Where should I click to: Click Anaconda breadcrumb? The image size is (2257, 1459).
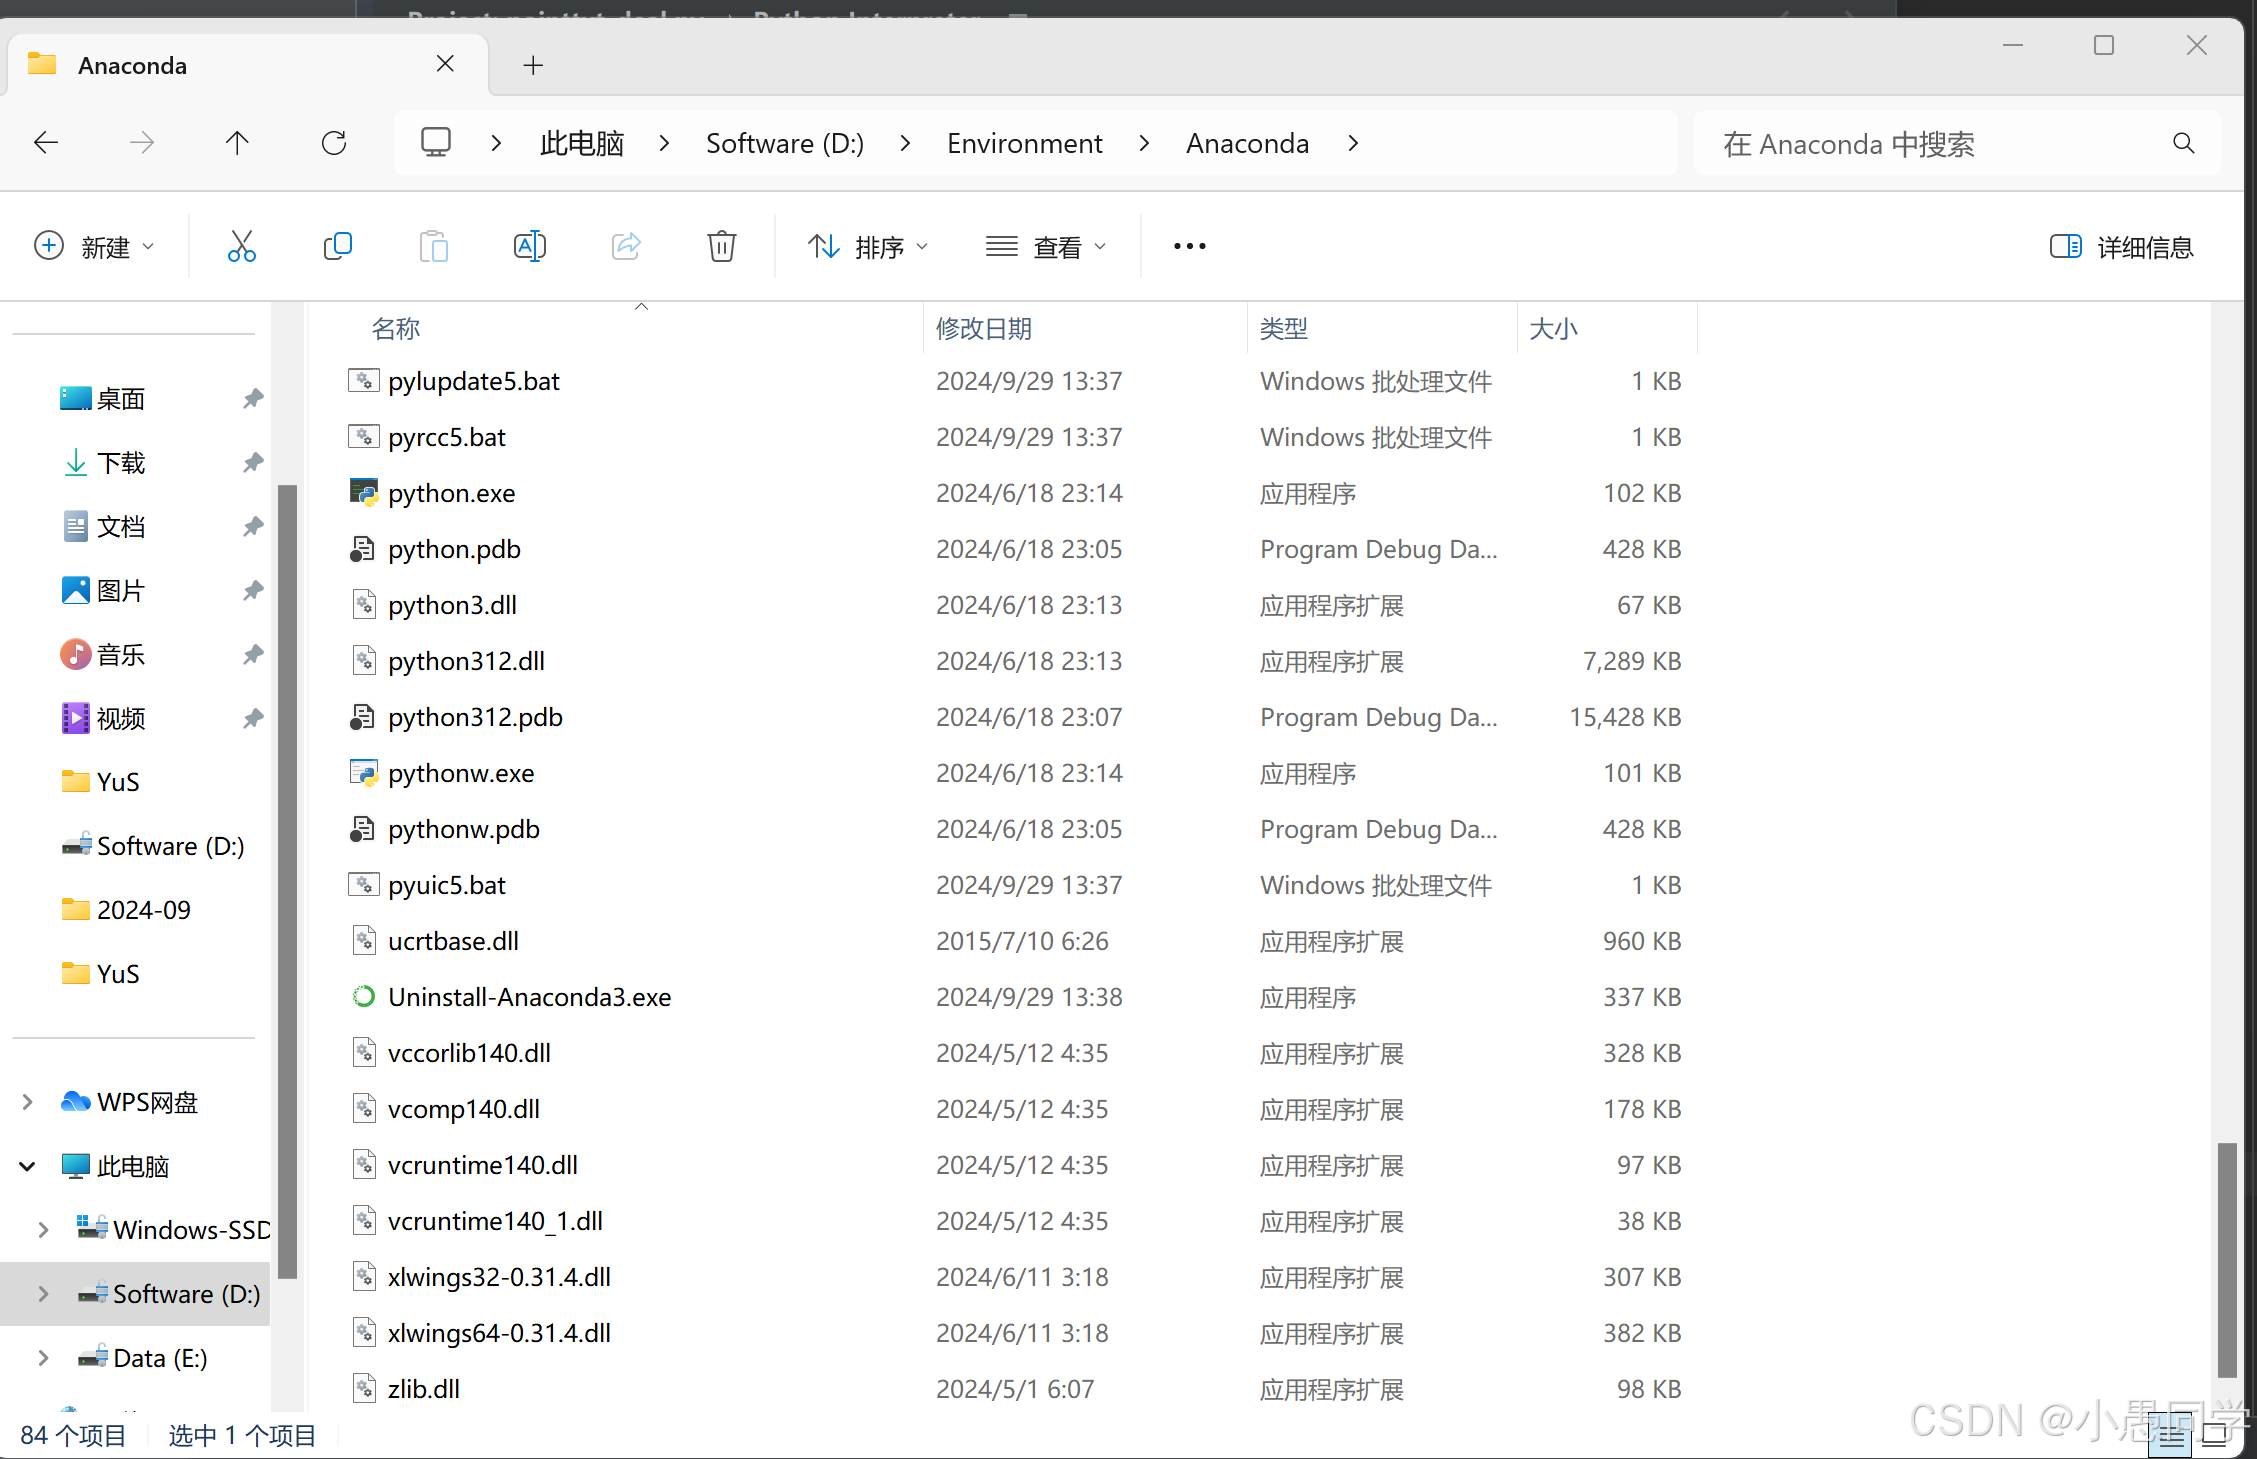(x=1248, y=144)
